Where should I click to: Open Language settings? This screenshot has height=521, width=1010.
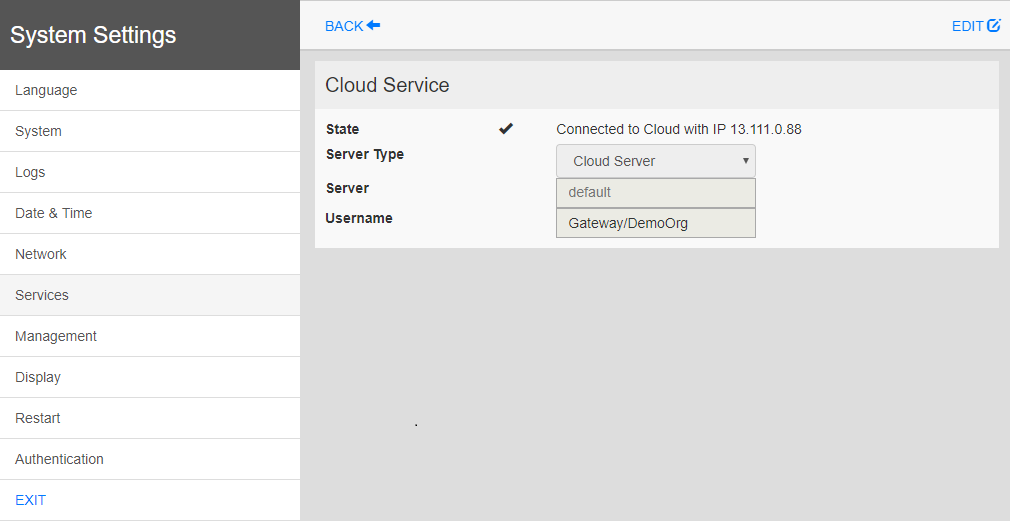click(x=150, y=90)
